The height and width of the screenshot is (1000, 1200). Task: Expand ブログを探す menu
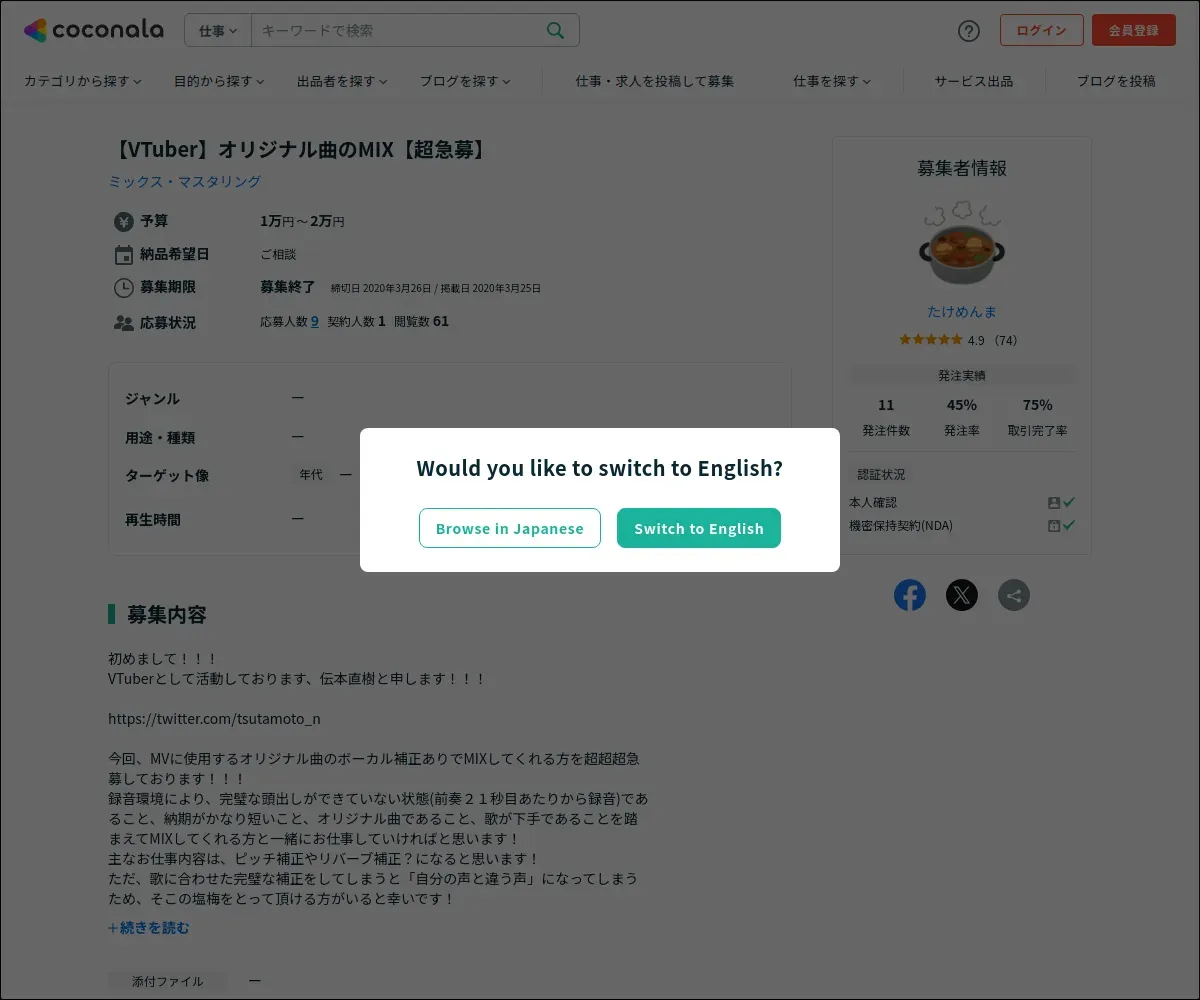tap(465, 81)
